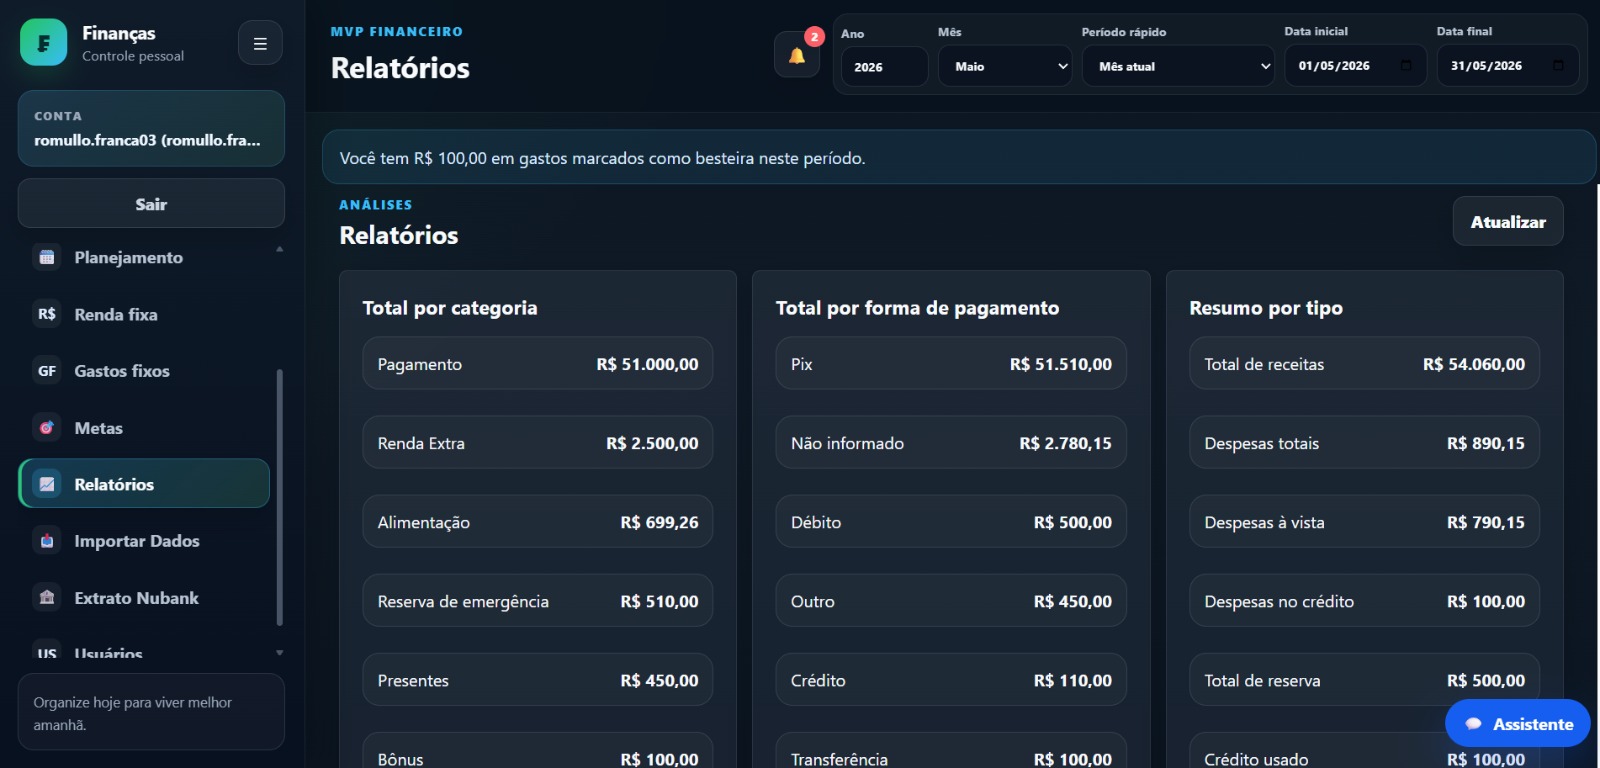Click the Ano input field showing 2026
1600x768 pixels.
coord(884,67)
